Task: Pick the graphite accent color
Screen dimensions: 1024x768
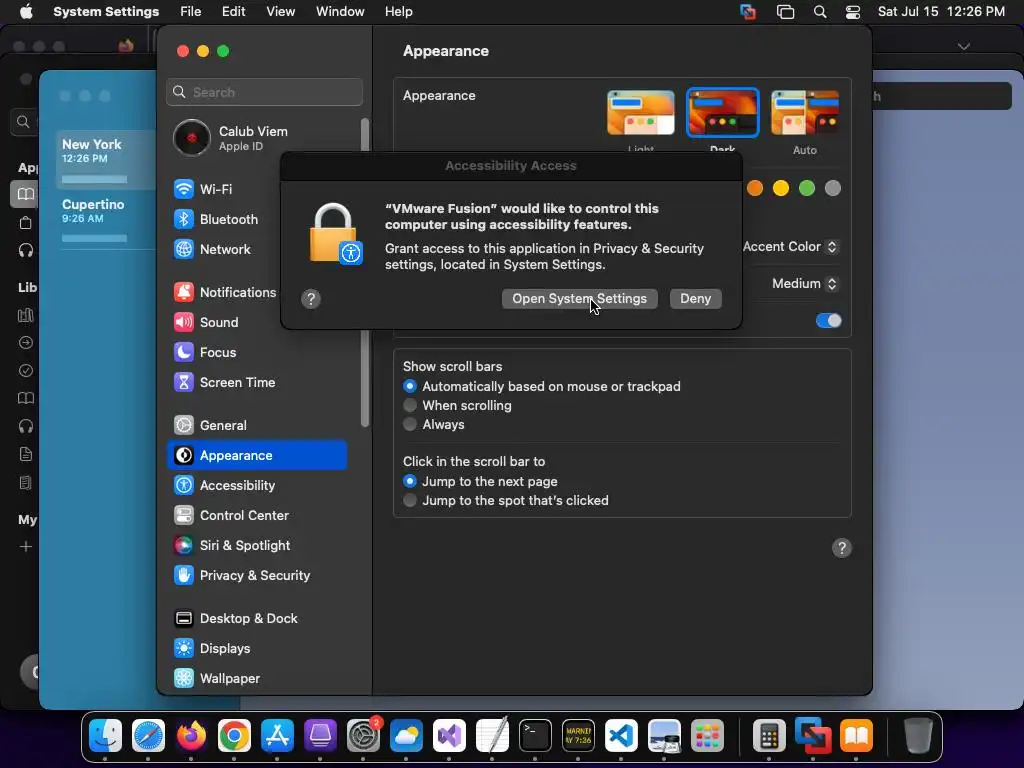Action: pos(833,189)
